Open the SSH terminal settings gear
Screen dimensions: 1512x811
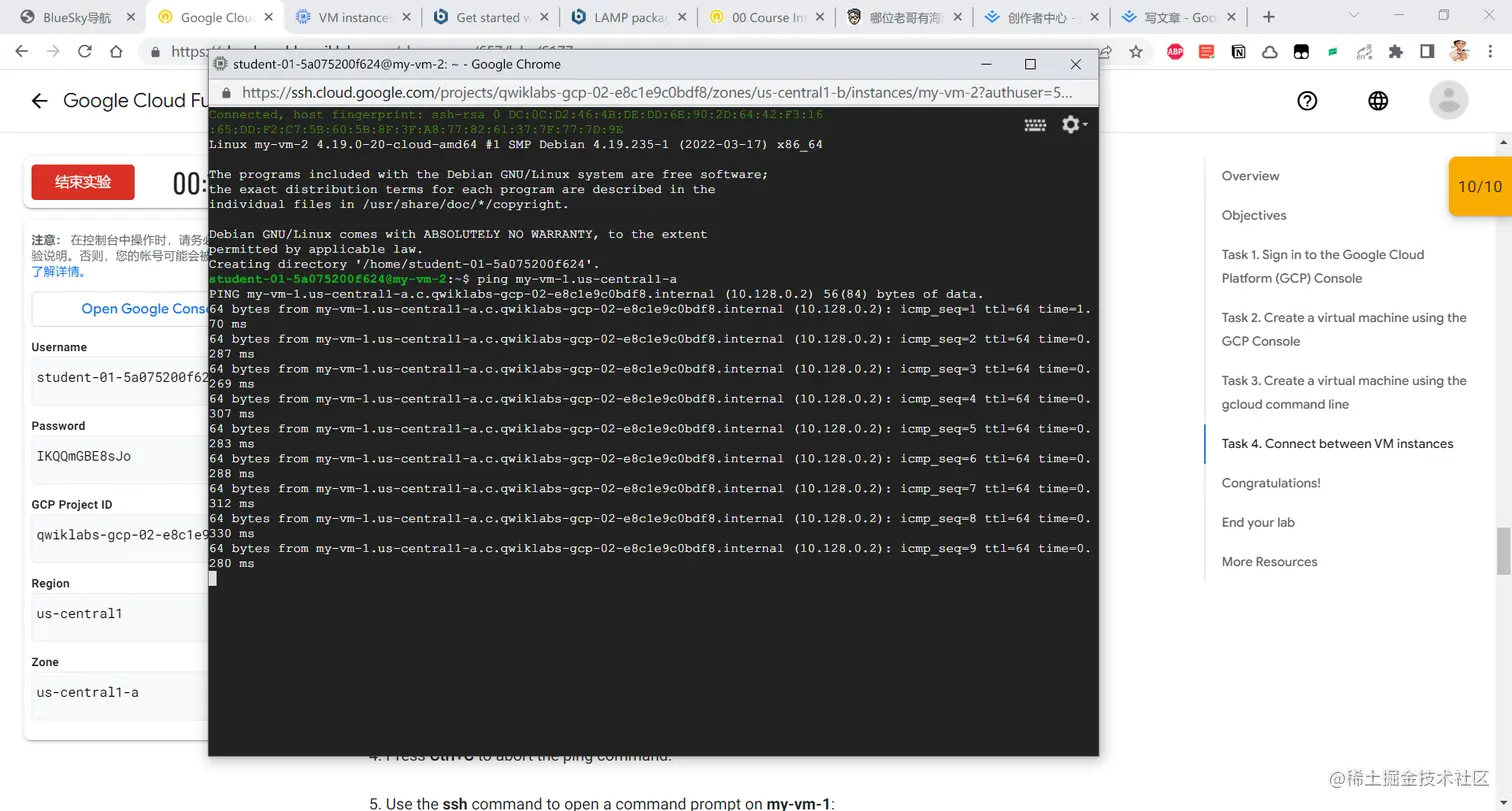click(1074, 125)
